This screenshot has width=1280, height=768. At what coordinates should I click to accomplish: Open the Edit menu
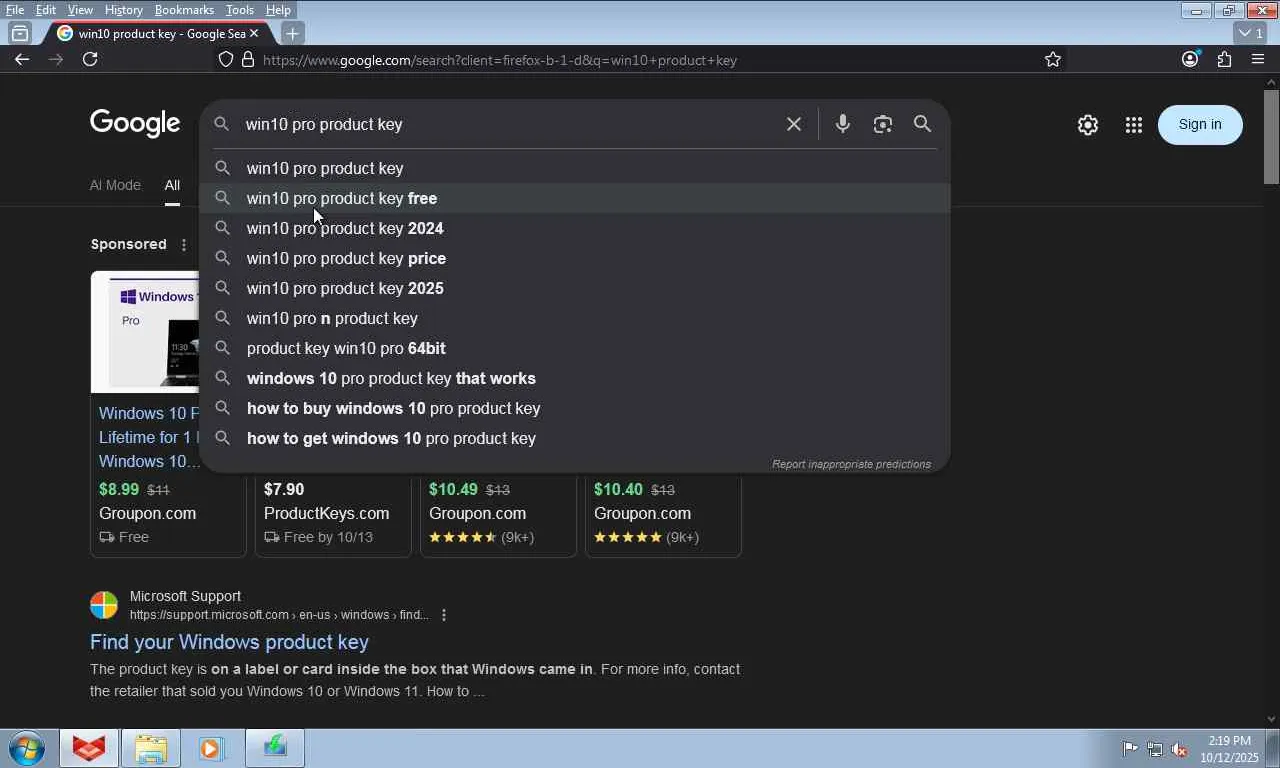click(x=46, y=10)
